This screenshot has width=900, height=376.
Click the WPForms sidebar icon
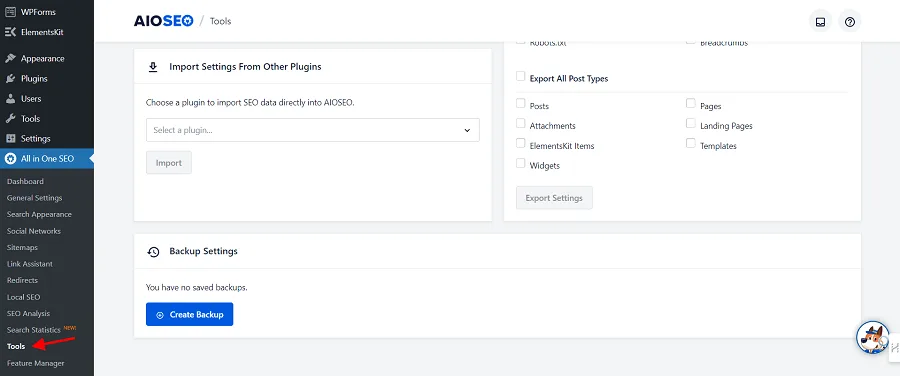[x=10, y=12]
